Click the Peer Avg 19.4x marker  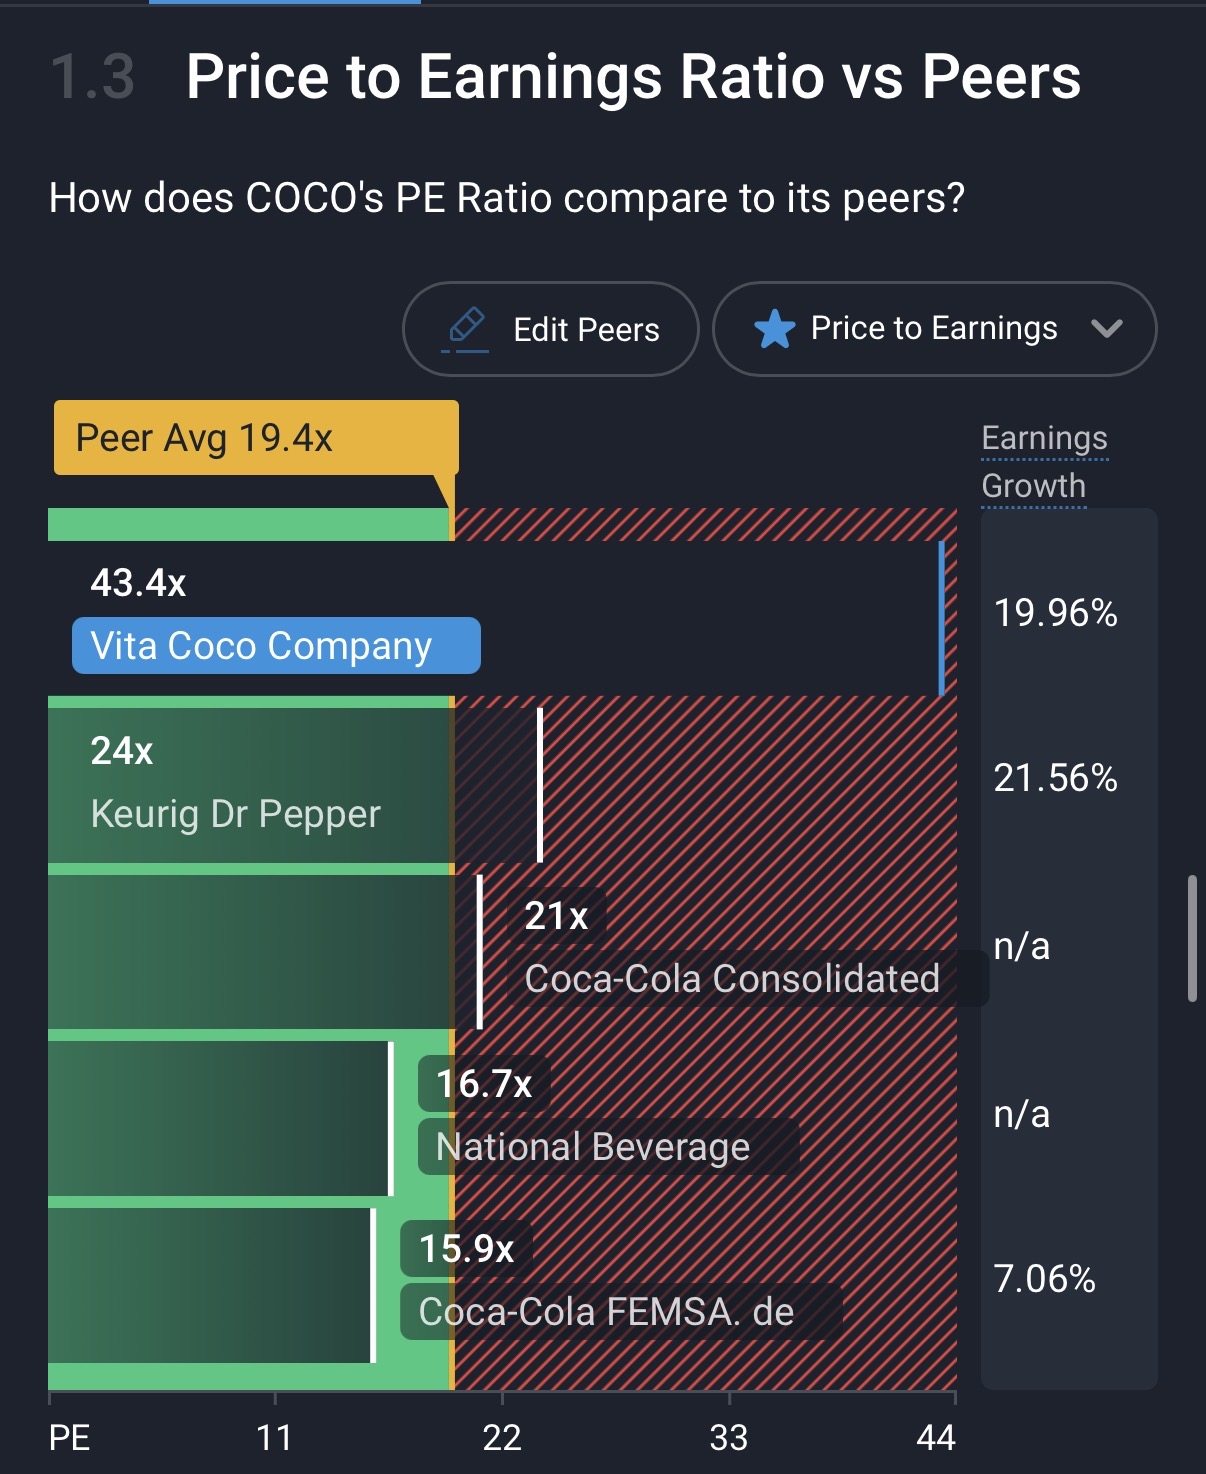pyautogui.click(x=256, y=438)
